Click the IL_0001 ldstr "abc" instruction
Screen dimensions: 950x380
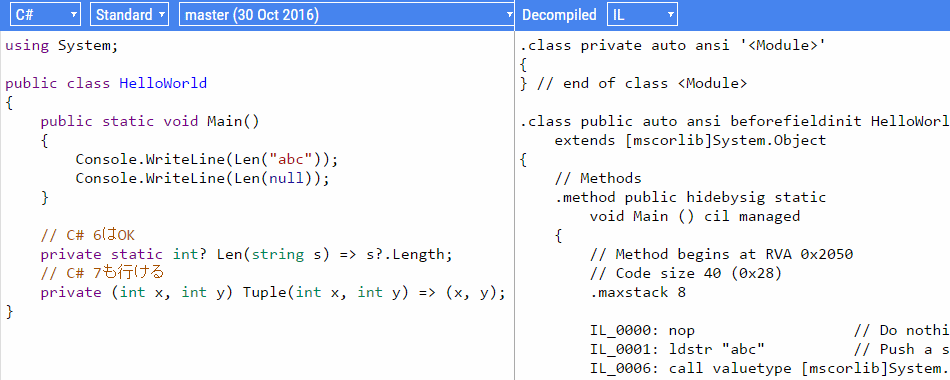(677, 350)
